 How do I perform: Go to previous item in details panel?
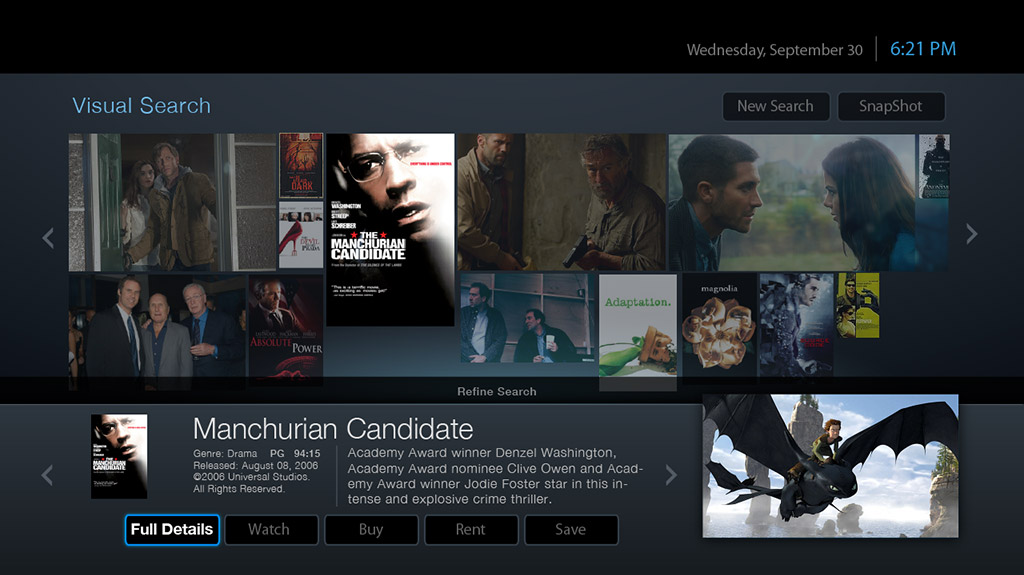(47, 475)
